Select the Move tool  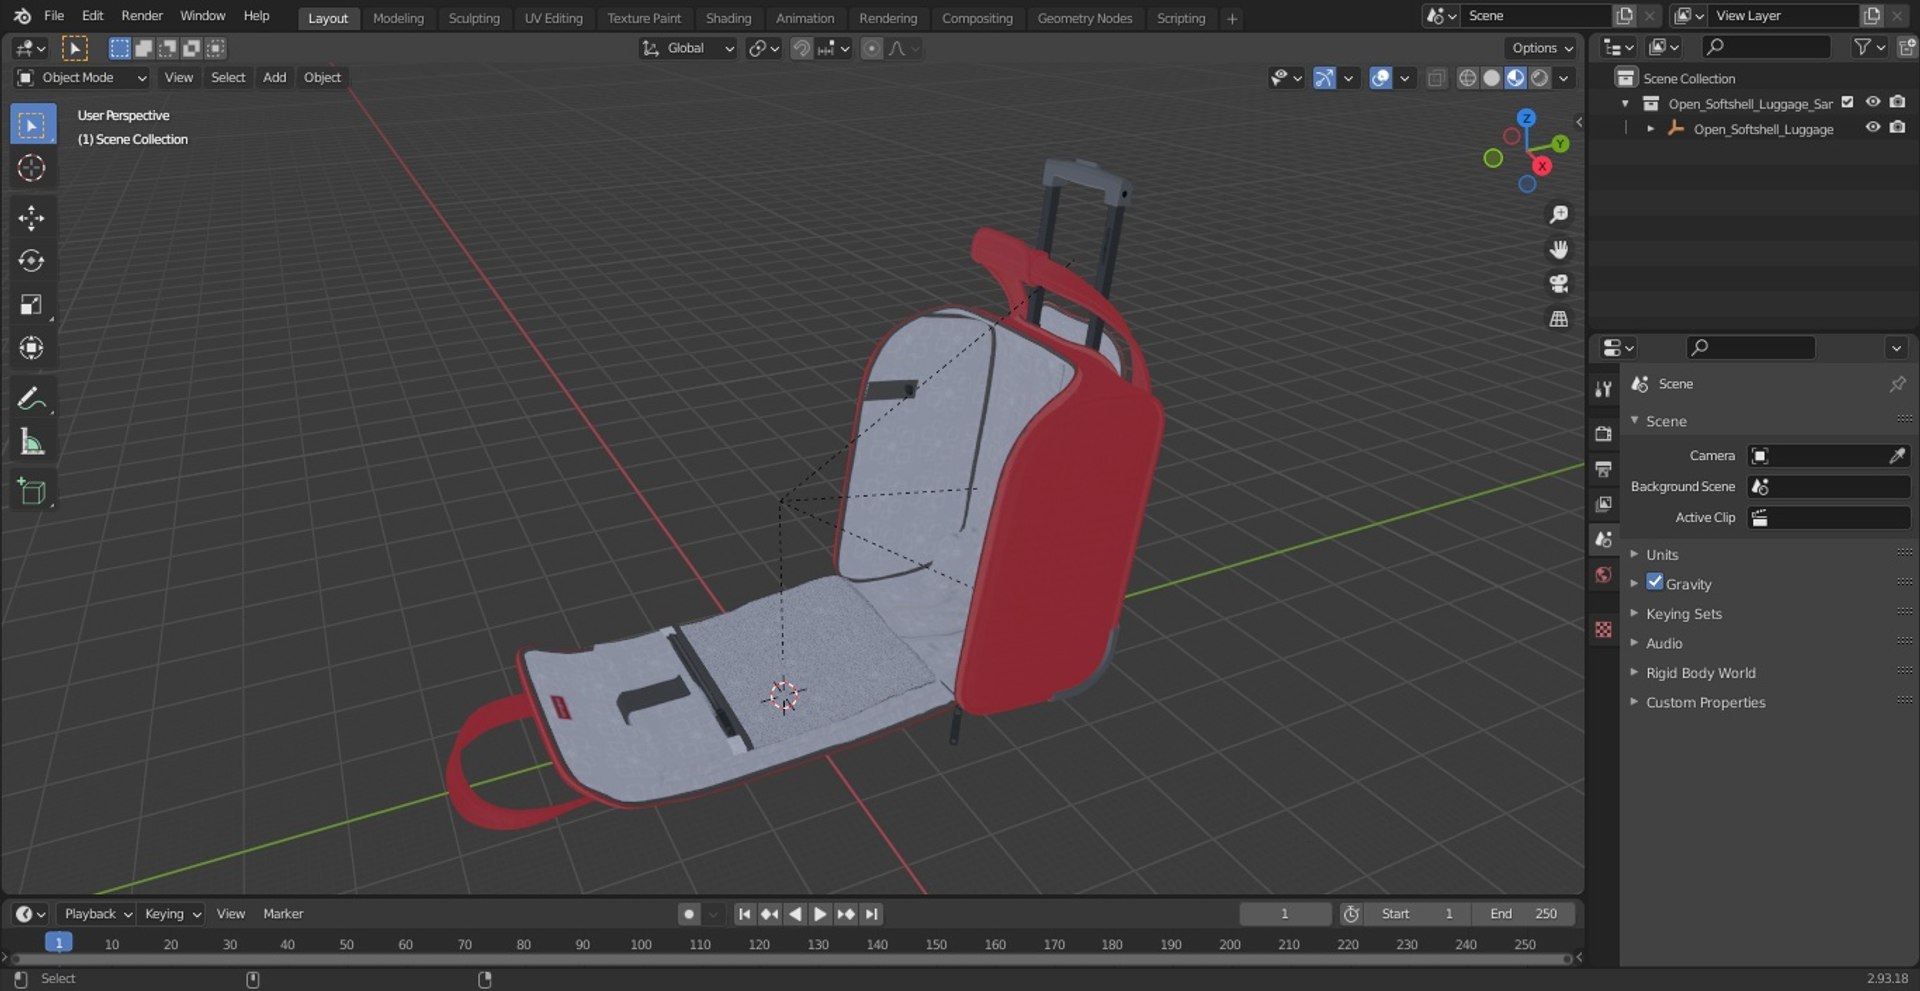click(32, 218)
